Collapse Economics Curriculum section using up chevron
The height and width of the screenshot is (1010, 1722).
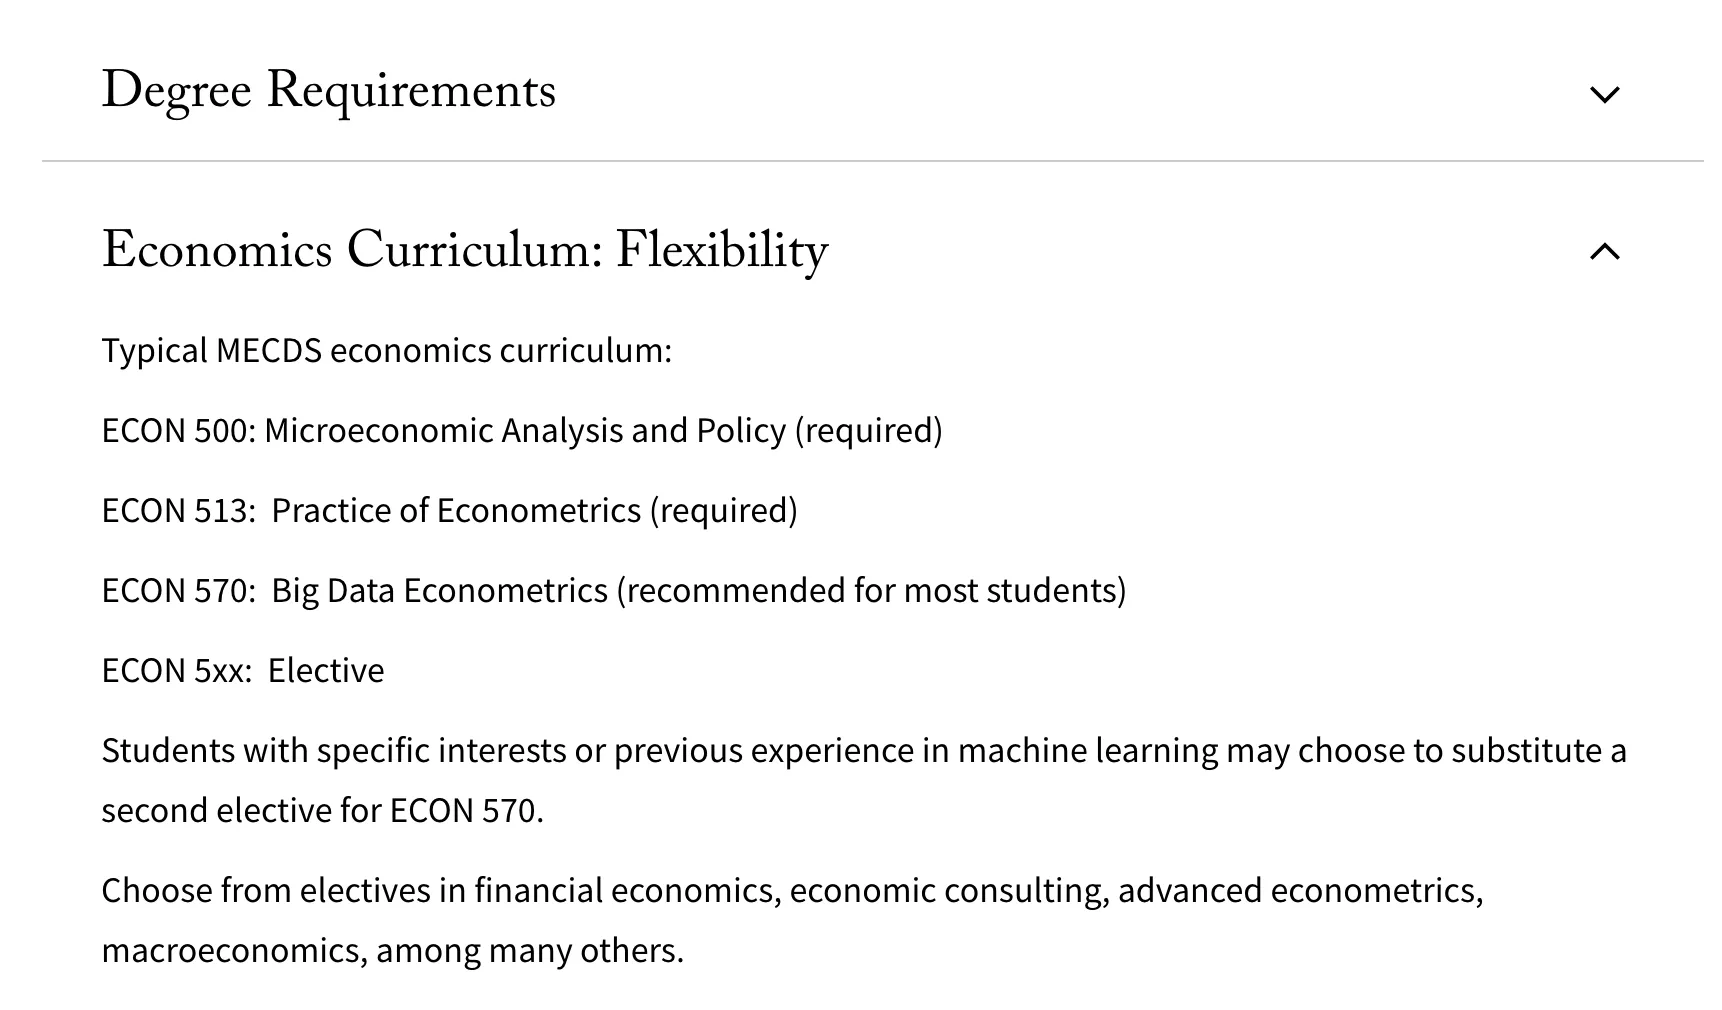tap(1604, 251)
